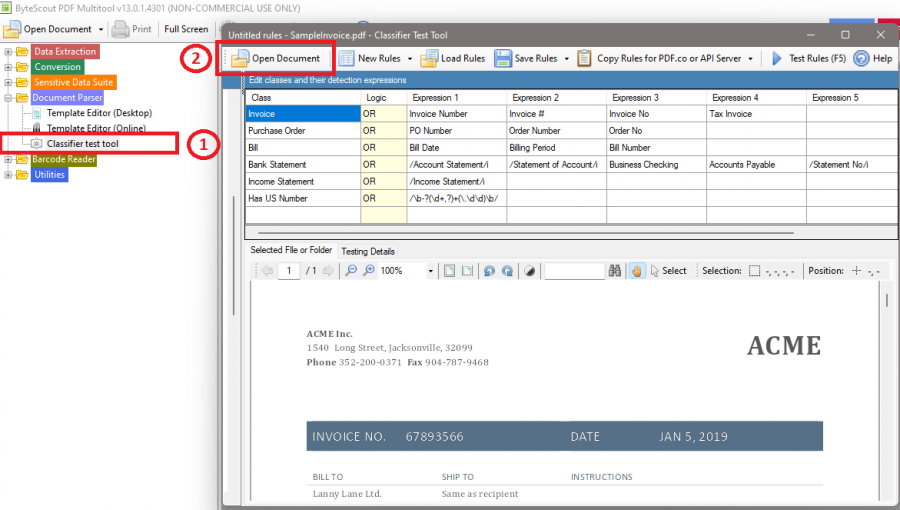
Task: Open the Save Rules dropdown arrow
Action: click(567, 59)
